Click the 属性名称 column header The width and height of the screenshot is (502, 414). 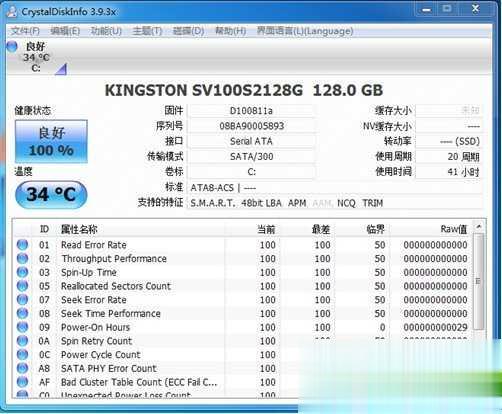click(x=140, y=229)
